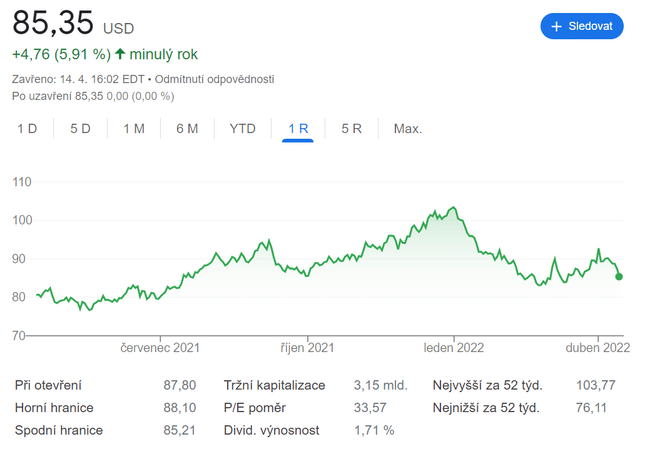Open the YTD chart view

[x=242, y=129]
